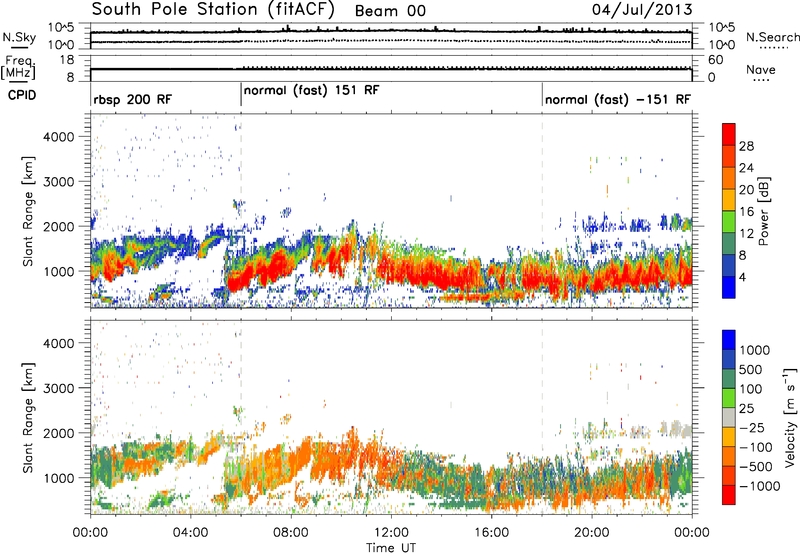Click the '12:00' time axis label
The width and height of the screenshot is (800, 554).
pos(391,533)
